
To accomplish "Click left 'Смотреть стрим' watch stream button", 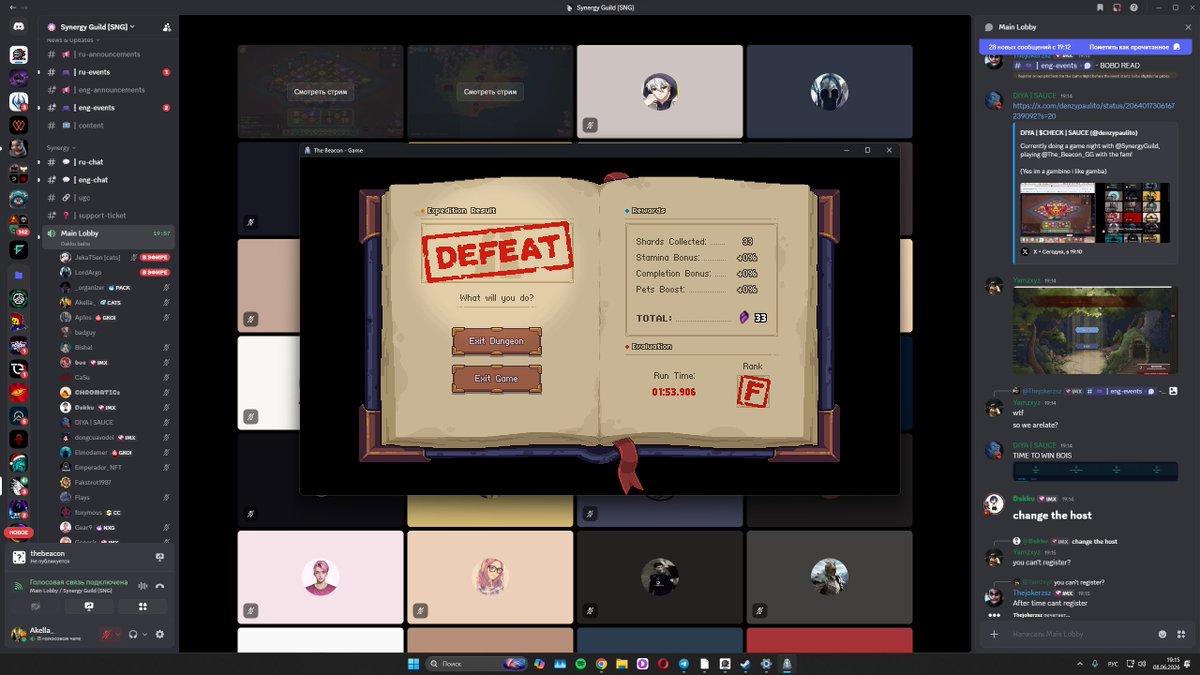I will coord(321,92).
